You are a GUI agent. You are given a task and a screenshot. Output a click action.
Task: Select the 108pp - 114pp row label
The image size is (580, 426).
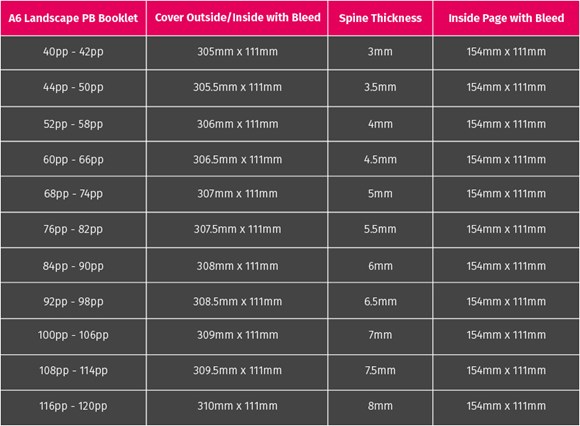(73, 370)
